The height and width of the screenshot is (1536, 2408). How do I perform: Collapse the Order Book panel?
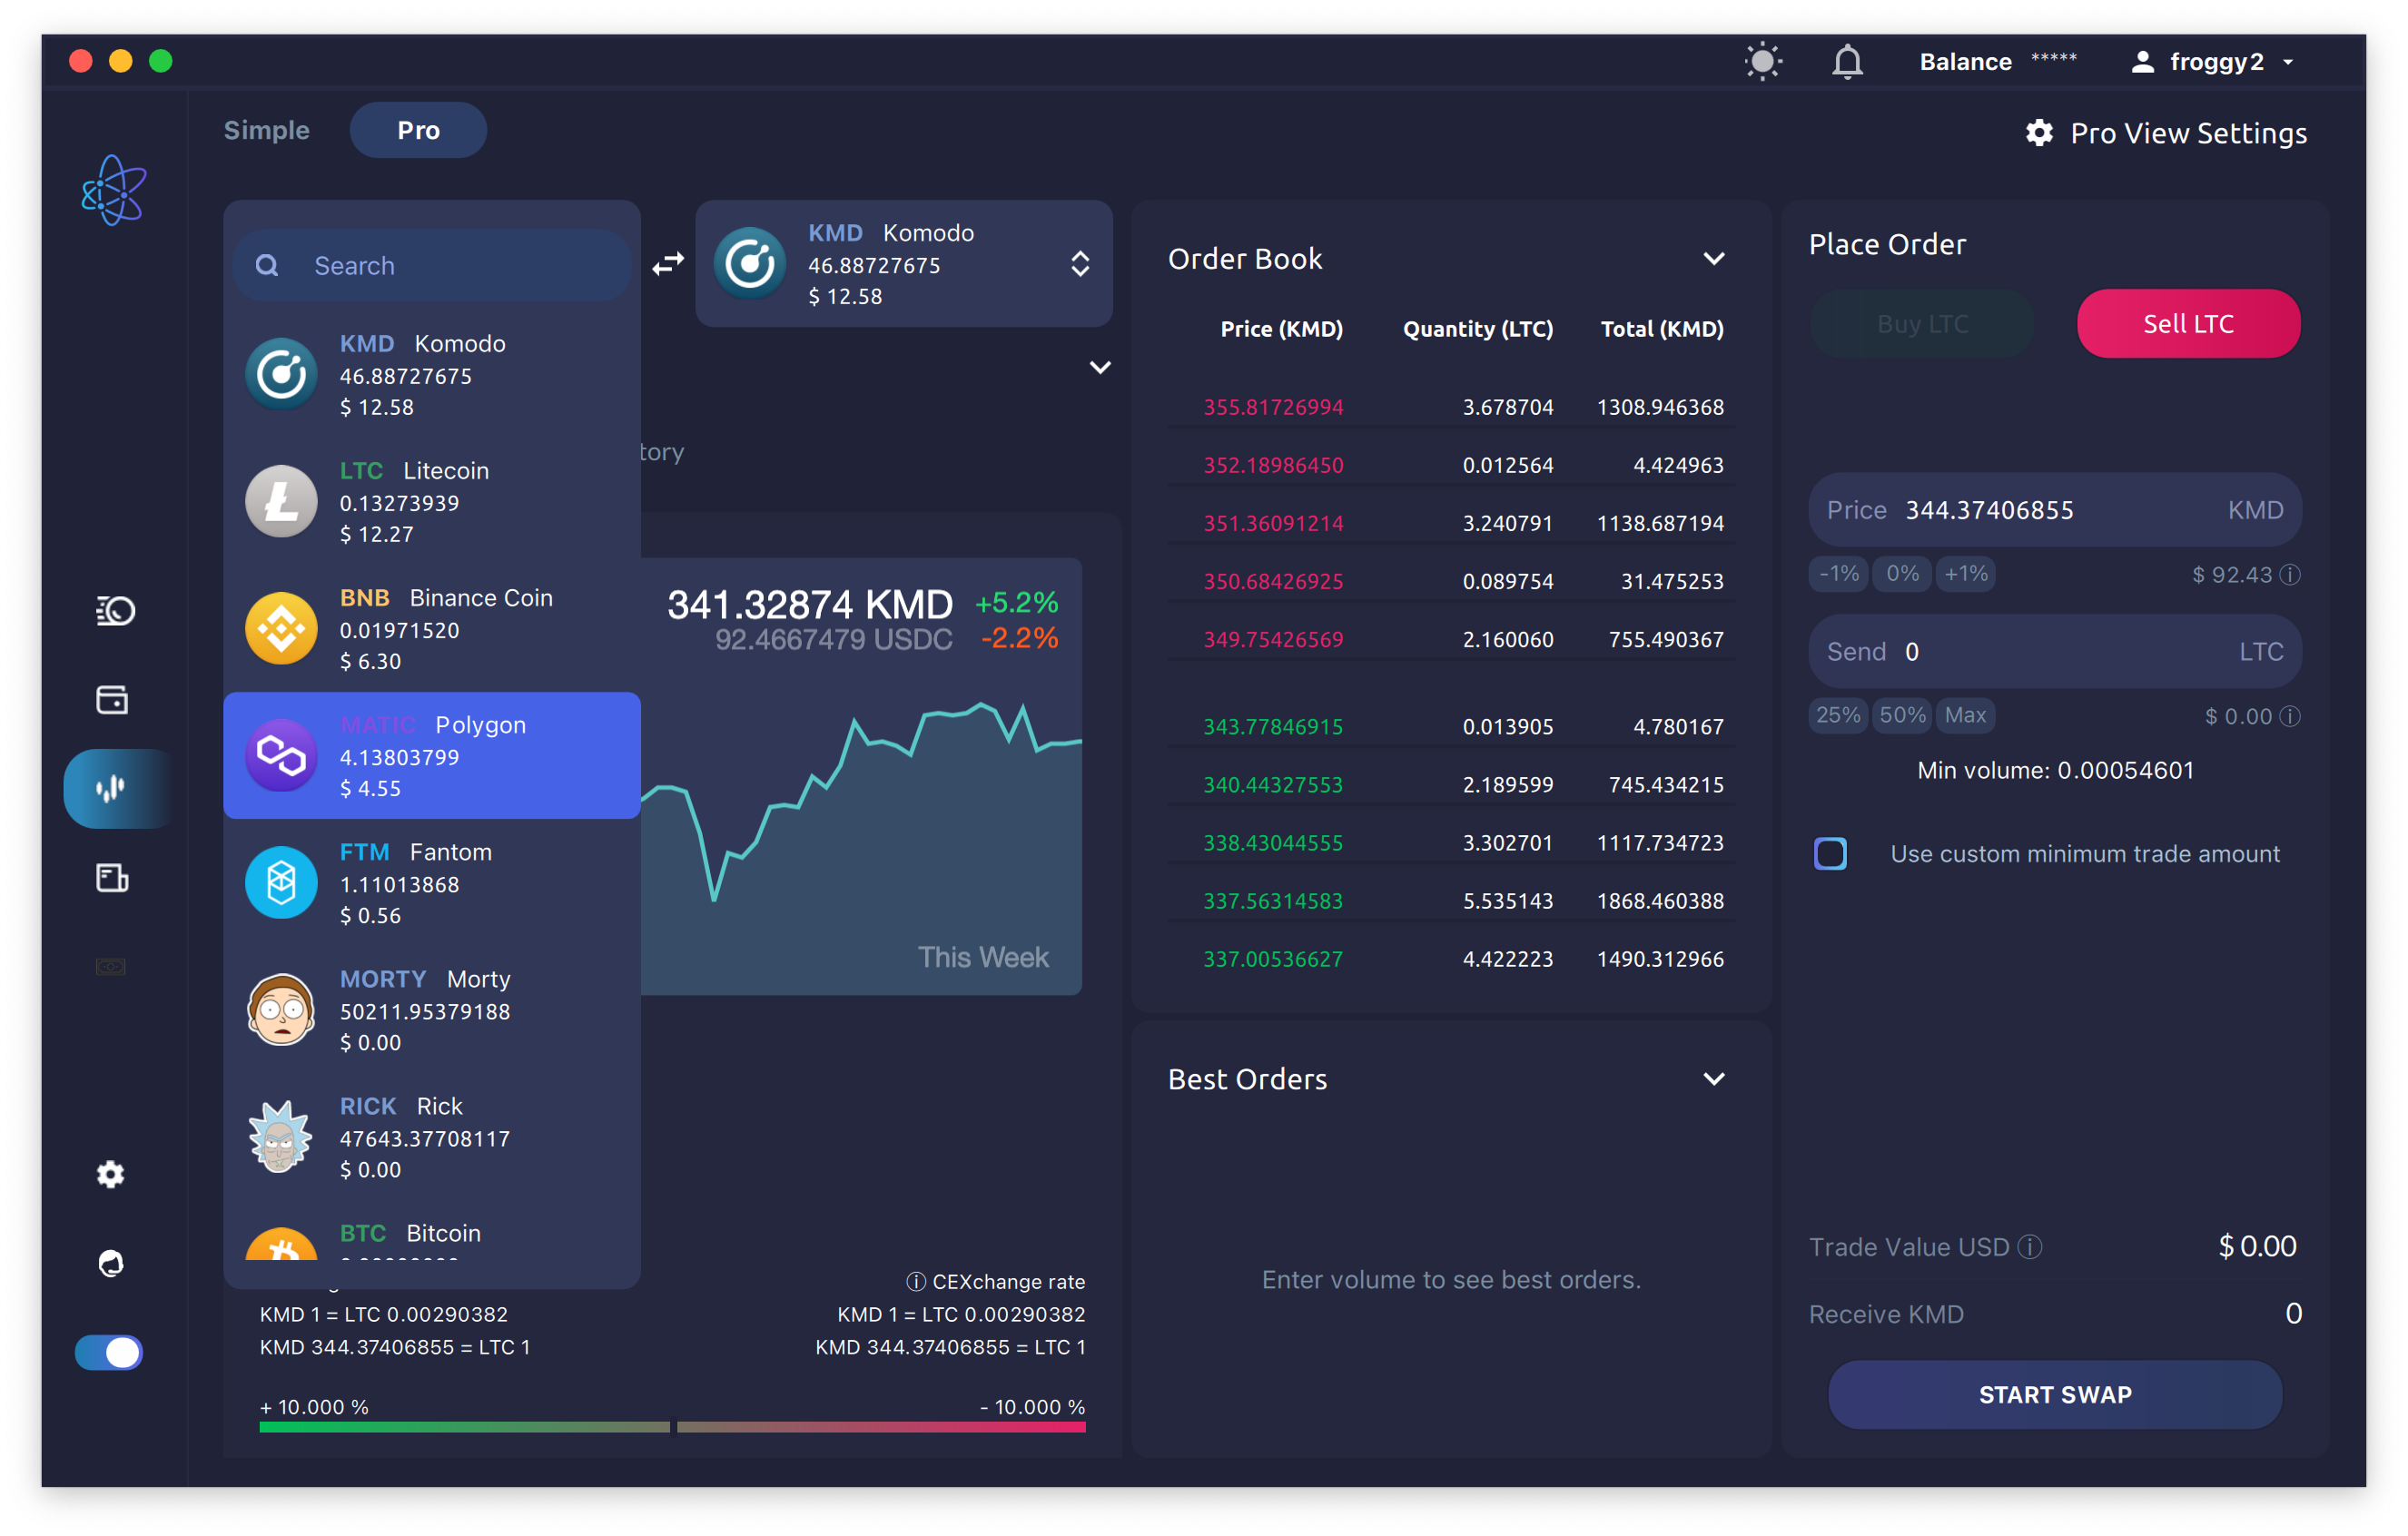(1714, 258)
